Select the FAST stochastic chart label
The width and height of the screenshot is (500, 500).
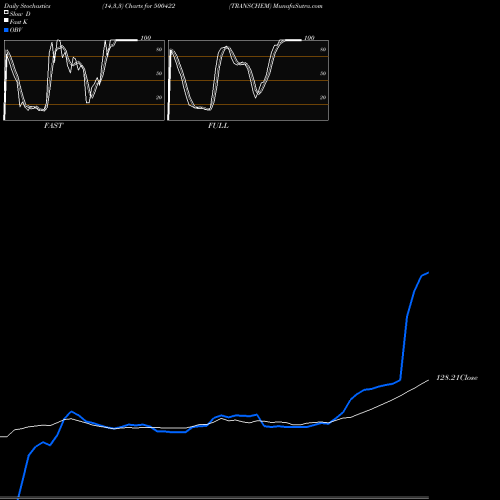(53, 126)
